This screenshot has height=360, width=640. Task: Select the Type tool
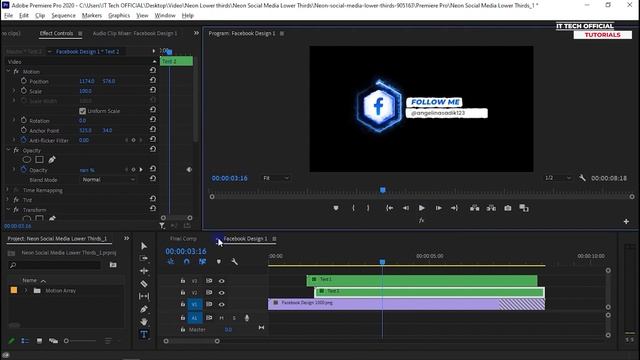[144, 334]
